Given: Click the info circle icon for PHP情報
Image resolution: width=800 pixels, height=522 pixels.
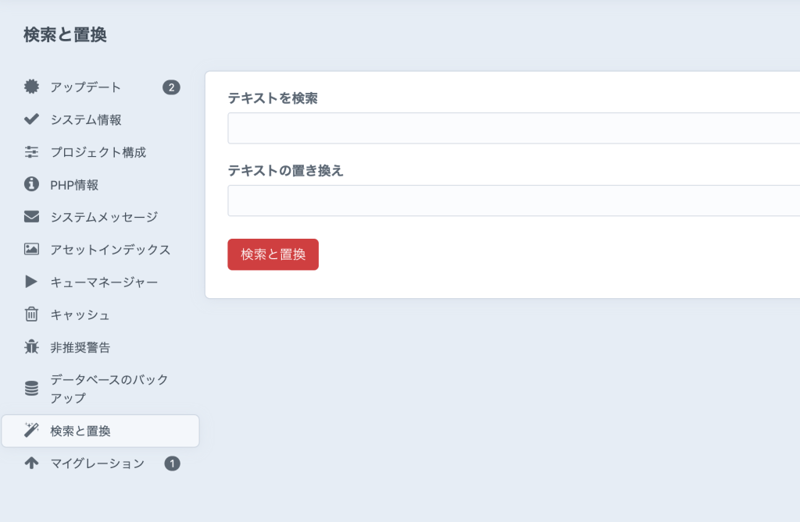Looking at the screenshot, I should (x=31, y=185).
